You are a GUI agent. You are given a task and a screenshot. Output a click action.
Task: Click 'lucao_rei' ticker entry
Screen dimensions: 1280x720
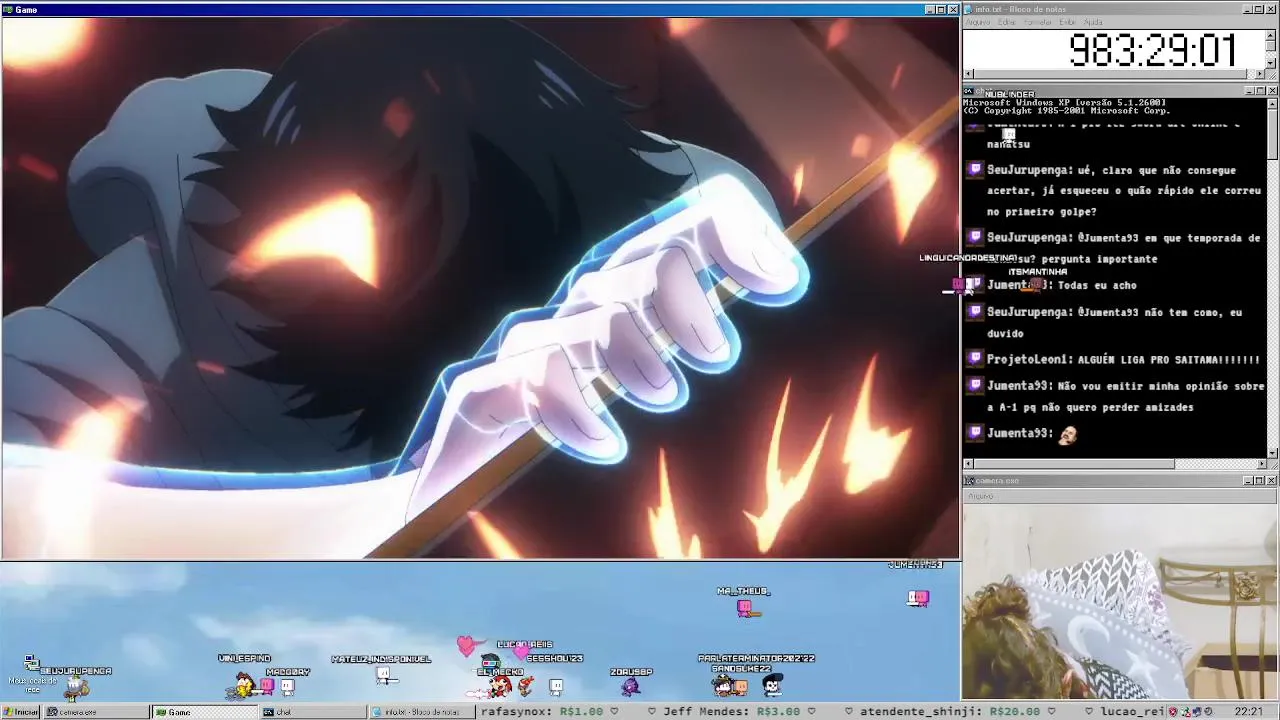click(1133, 712)
